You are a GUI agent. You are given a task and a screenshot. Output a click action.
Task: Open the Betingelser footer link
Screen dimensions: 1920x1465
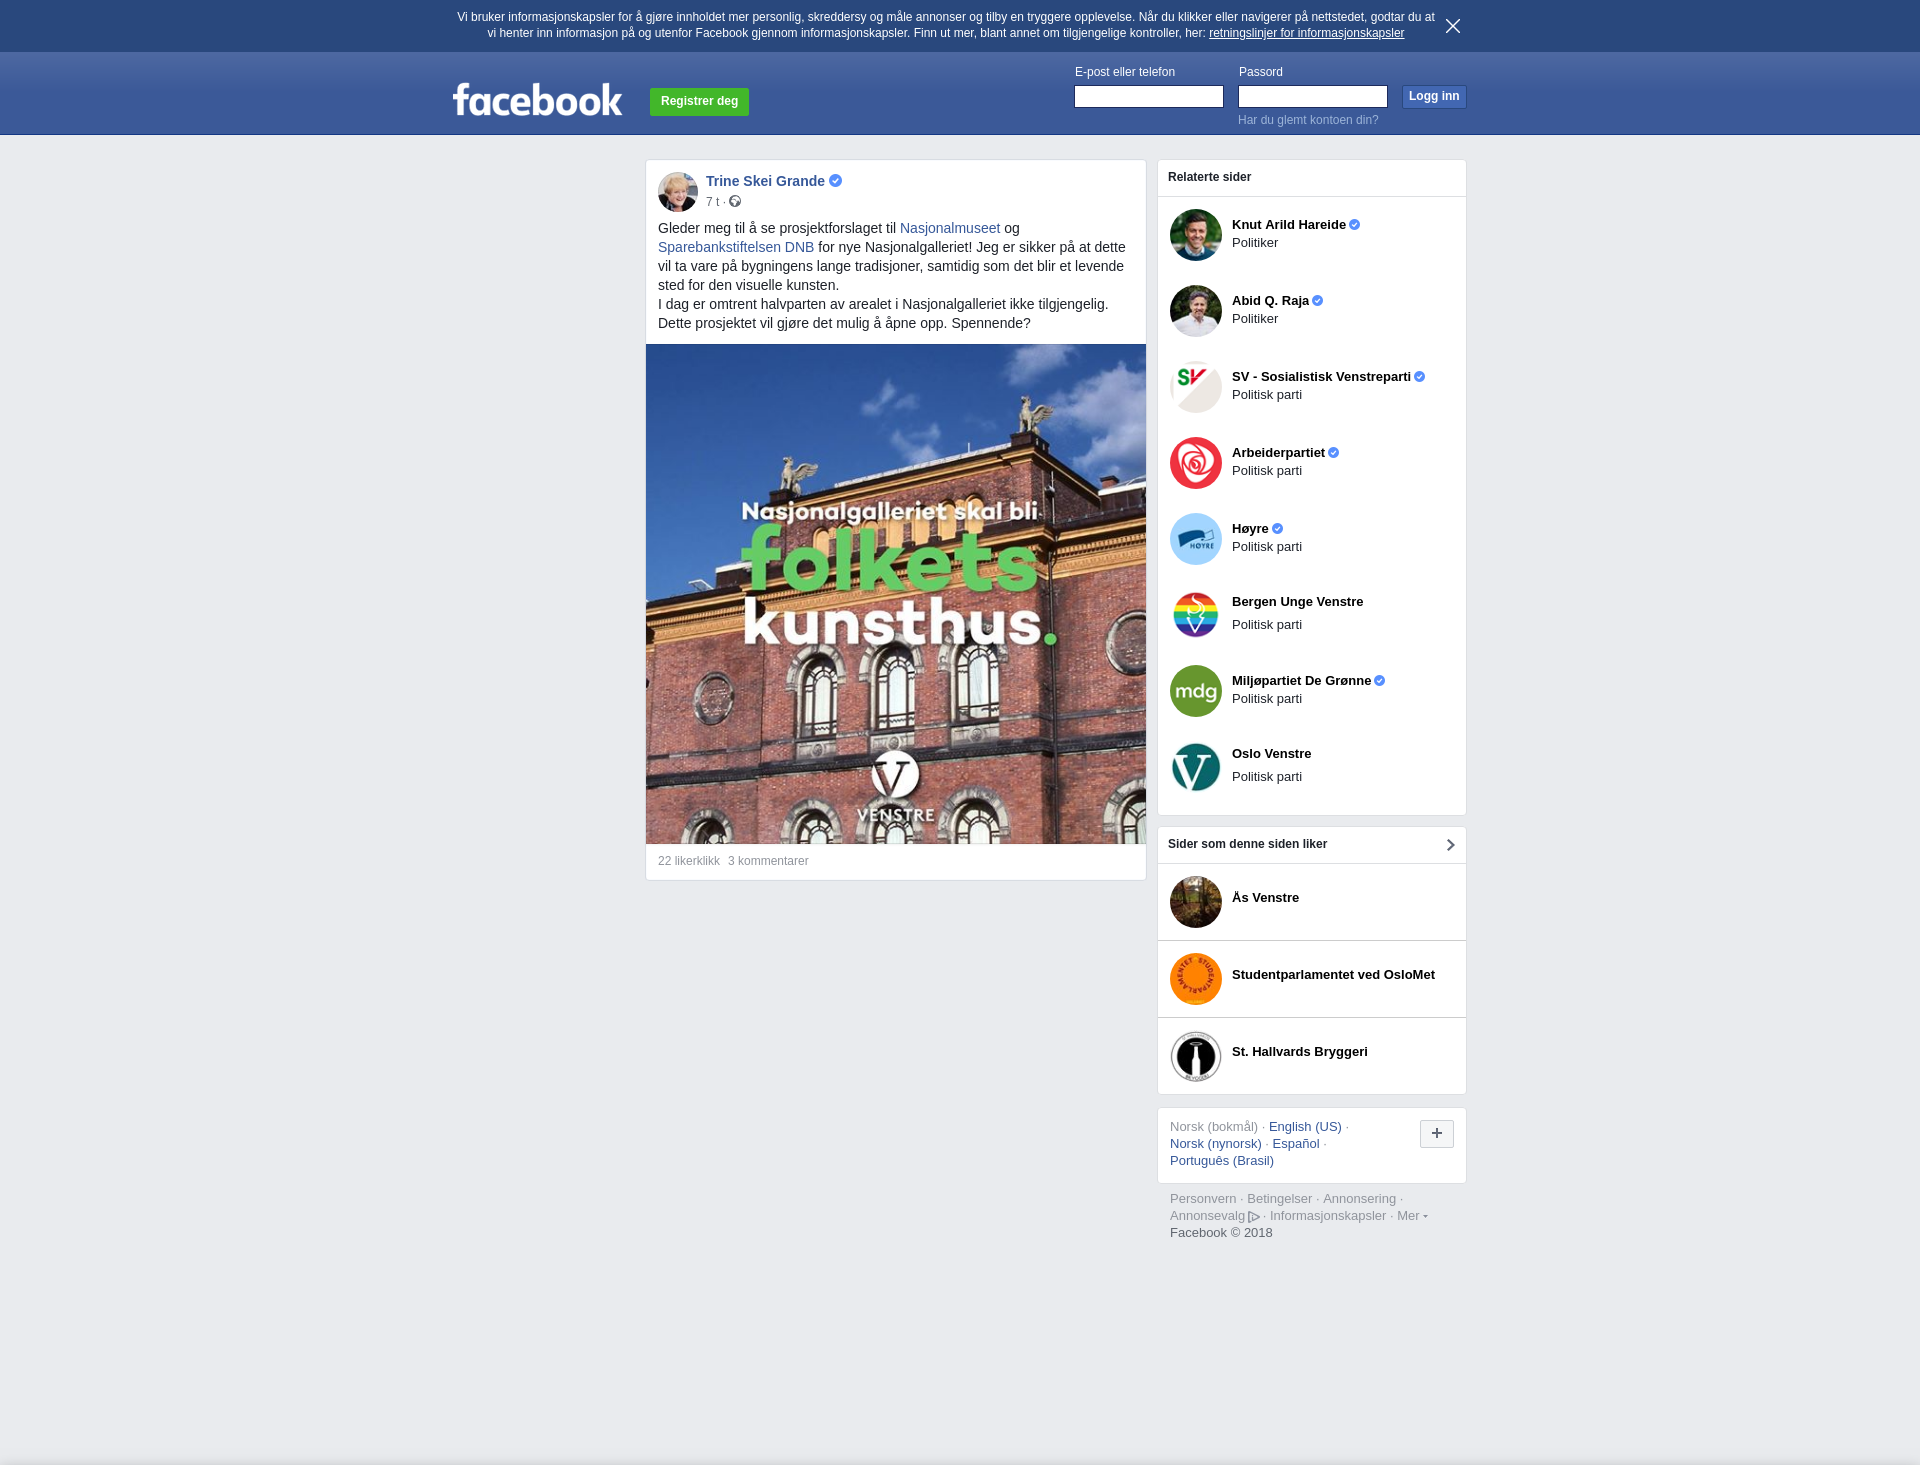pos(1279,1199)
